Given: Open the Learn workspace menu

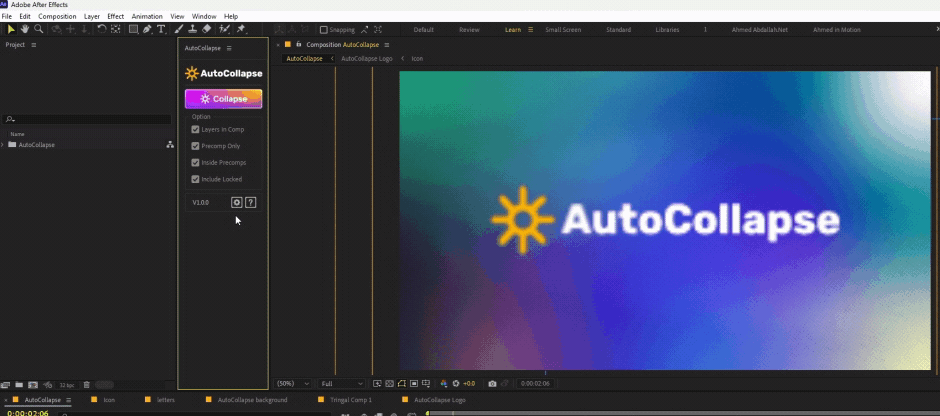Looking at the screenshot, I should coord(531,29).
